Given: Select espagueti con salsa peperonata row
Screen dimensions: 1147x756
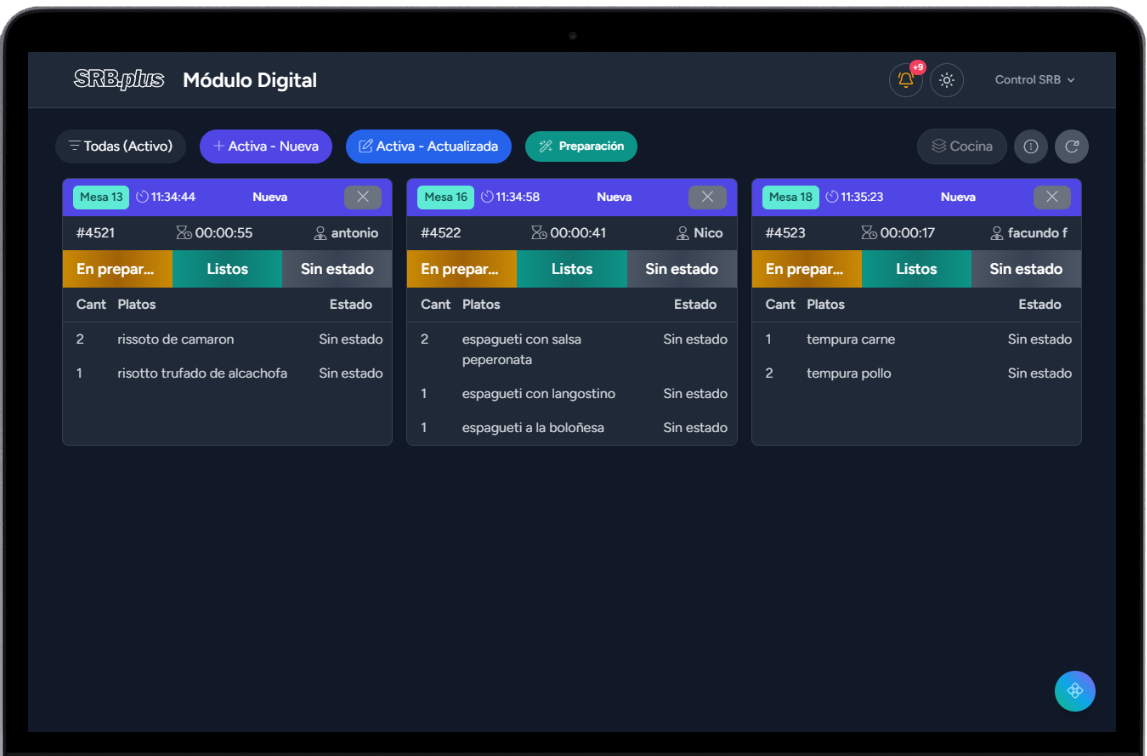Looking at the screenshot, I should pyautogui.click(x=572, y=350).
